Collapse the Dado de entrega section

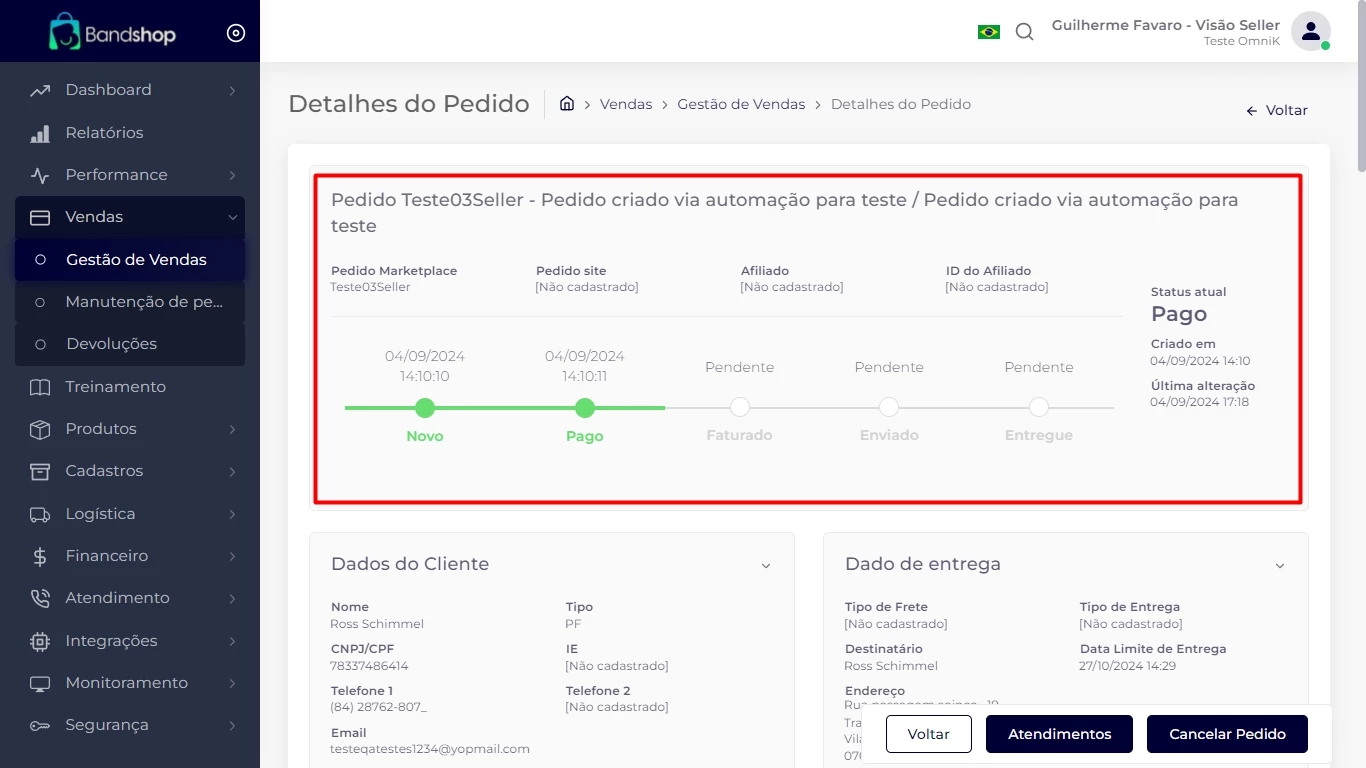[1279, 565]
